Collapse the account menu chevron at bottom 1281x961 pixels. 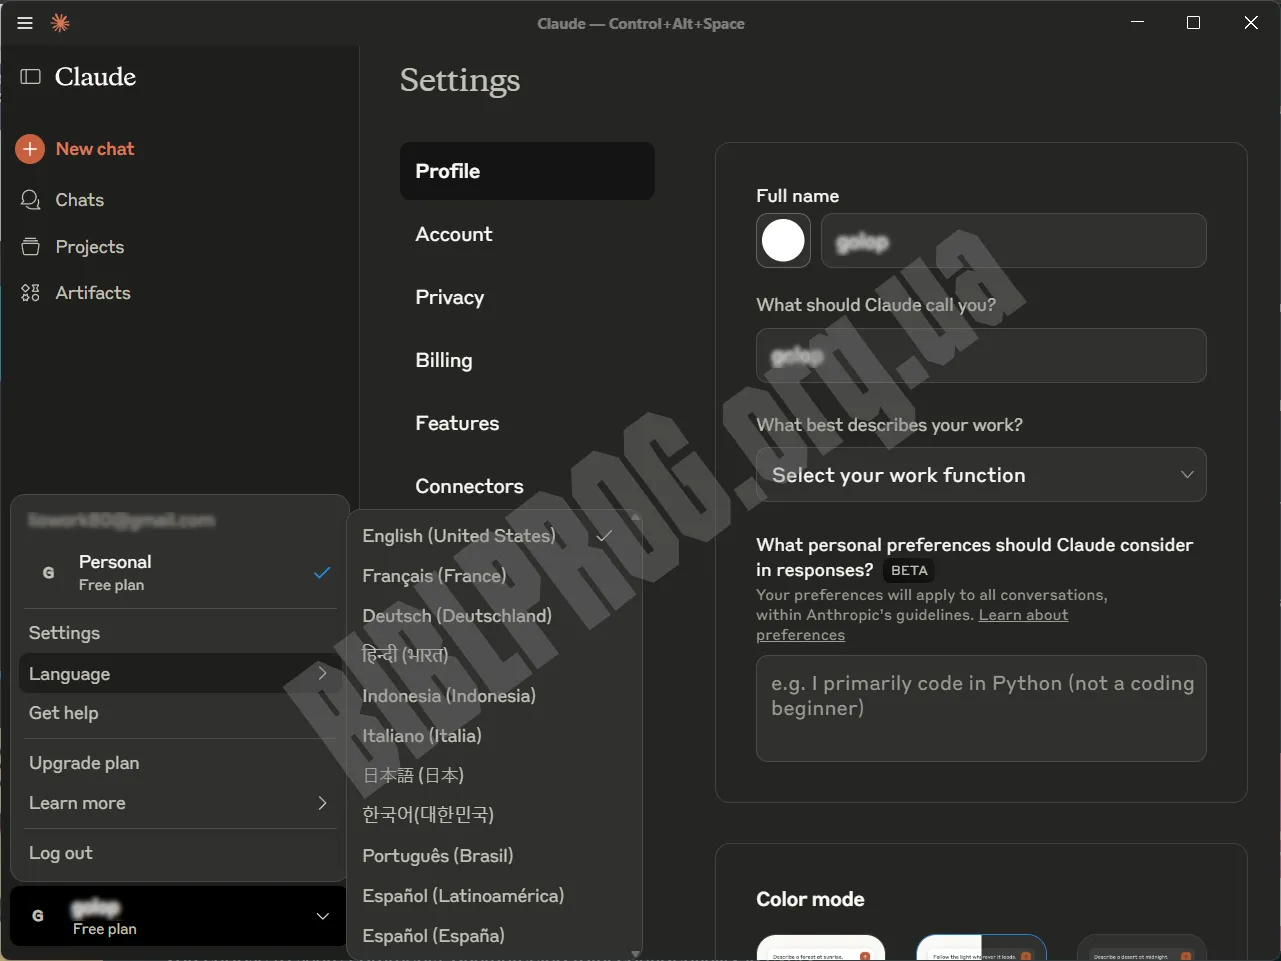(x=323, y=916)
